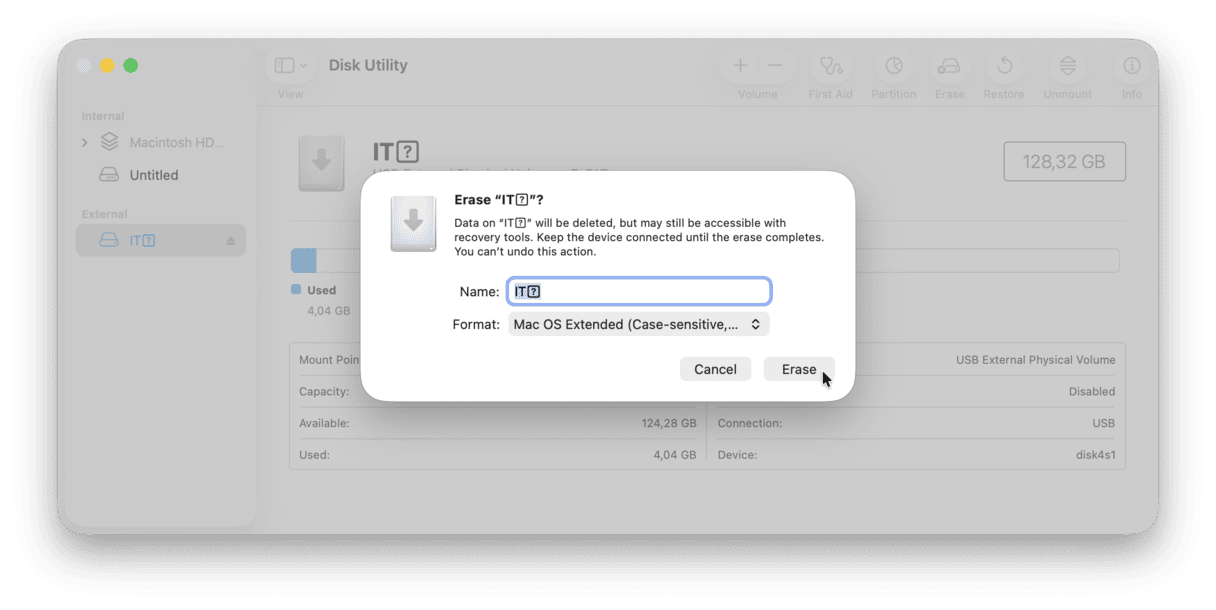Viewport: 1216px width, 610px height.
Task: Click the Add Volume plus icon
Action: (740, 64)
